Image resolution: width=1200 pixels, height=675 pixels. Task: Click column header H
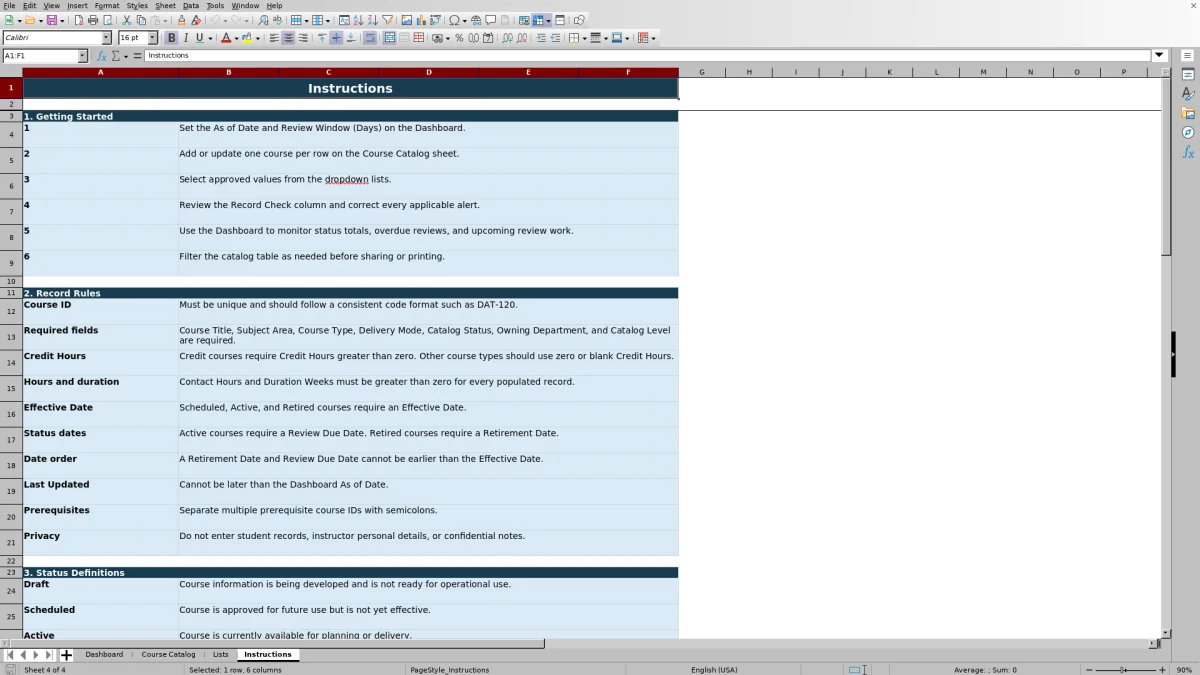749,72
